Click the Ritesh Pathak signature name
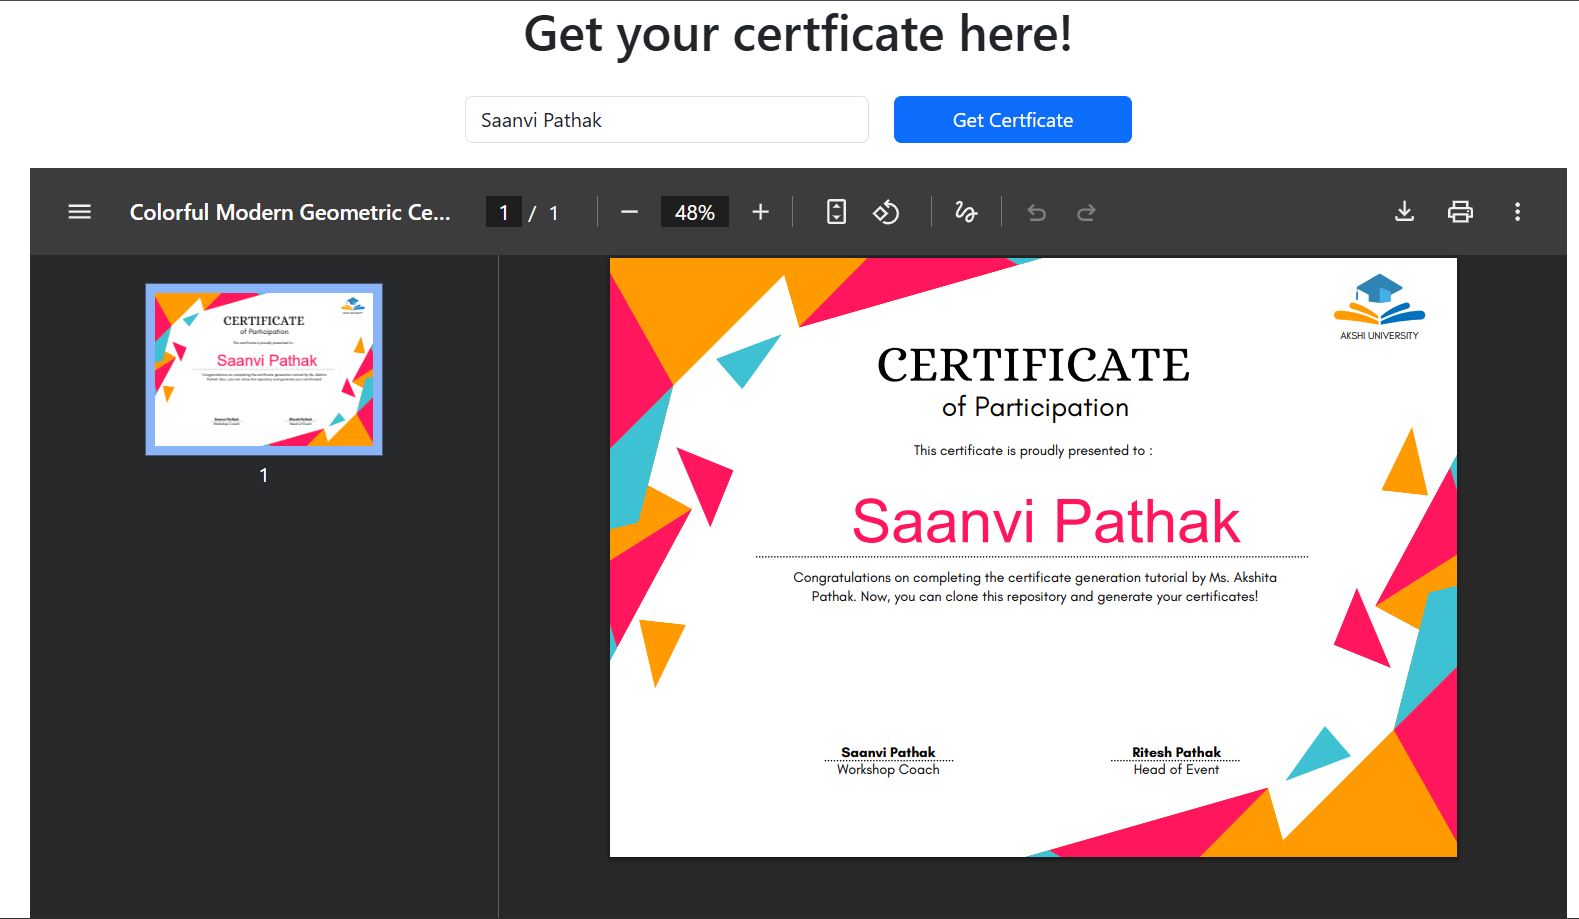The height and width of the screenshot is (919, 1579). pyautogui.click(x=1176, y=752)
